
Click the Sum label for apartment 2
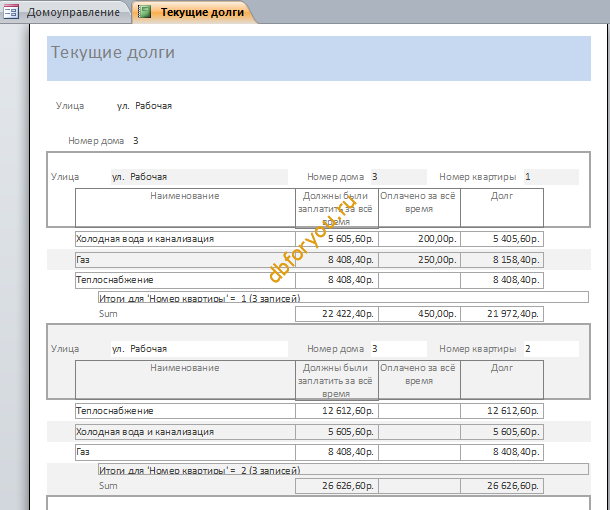pyautogui.click(x=108, y=486)
